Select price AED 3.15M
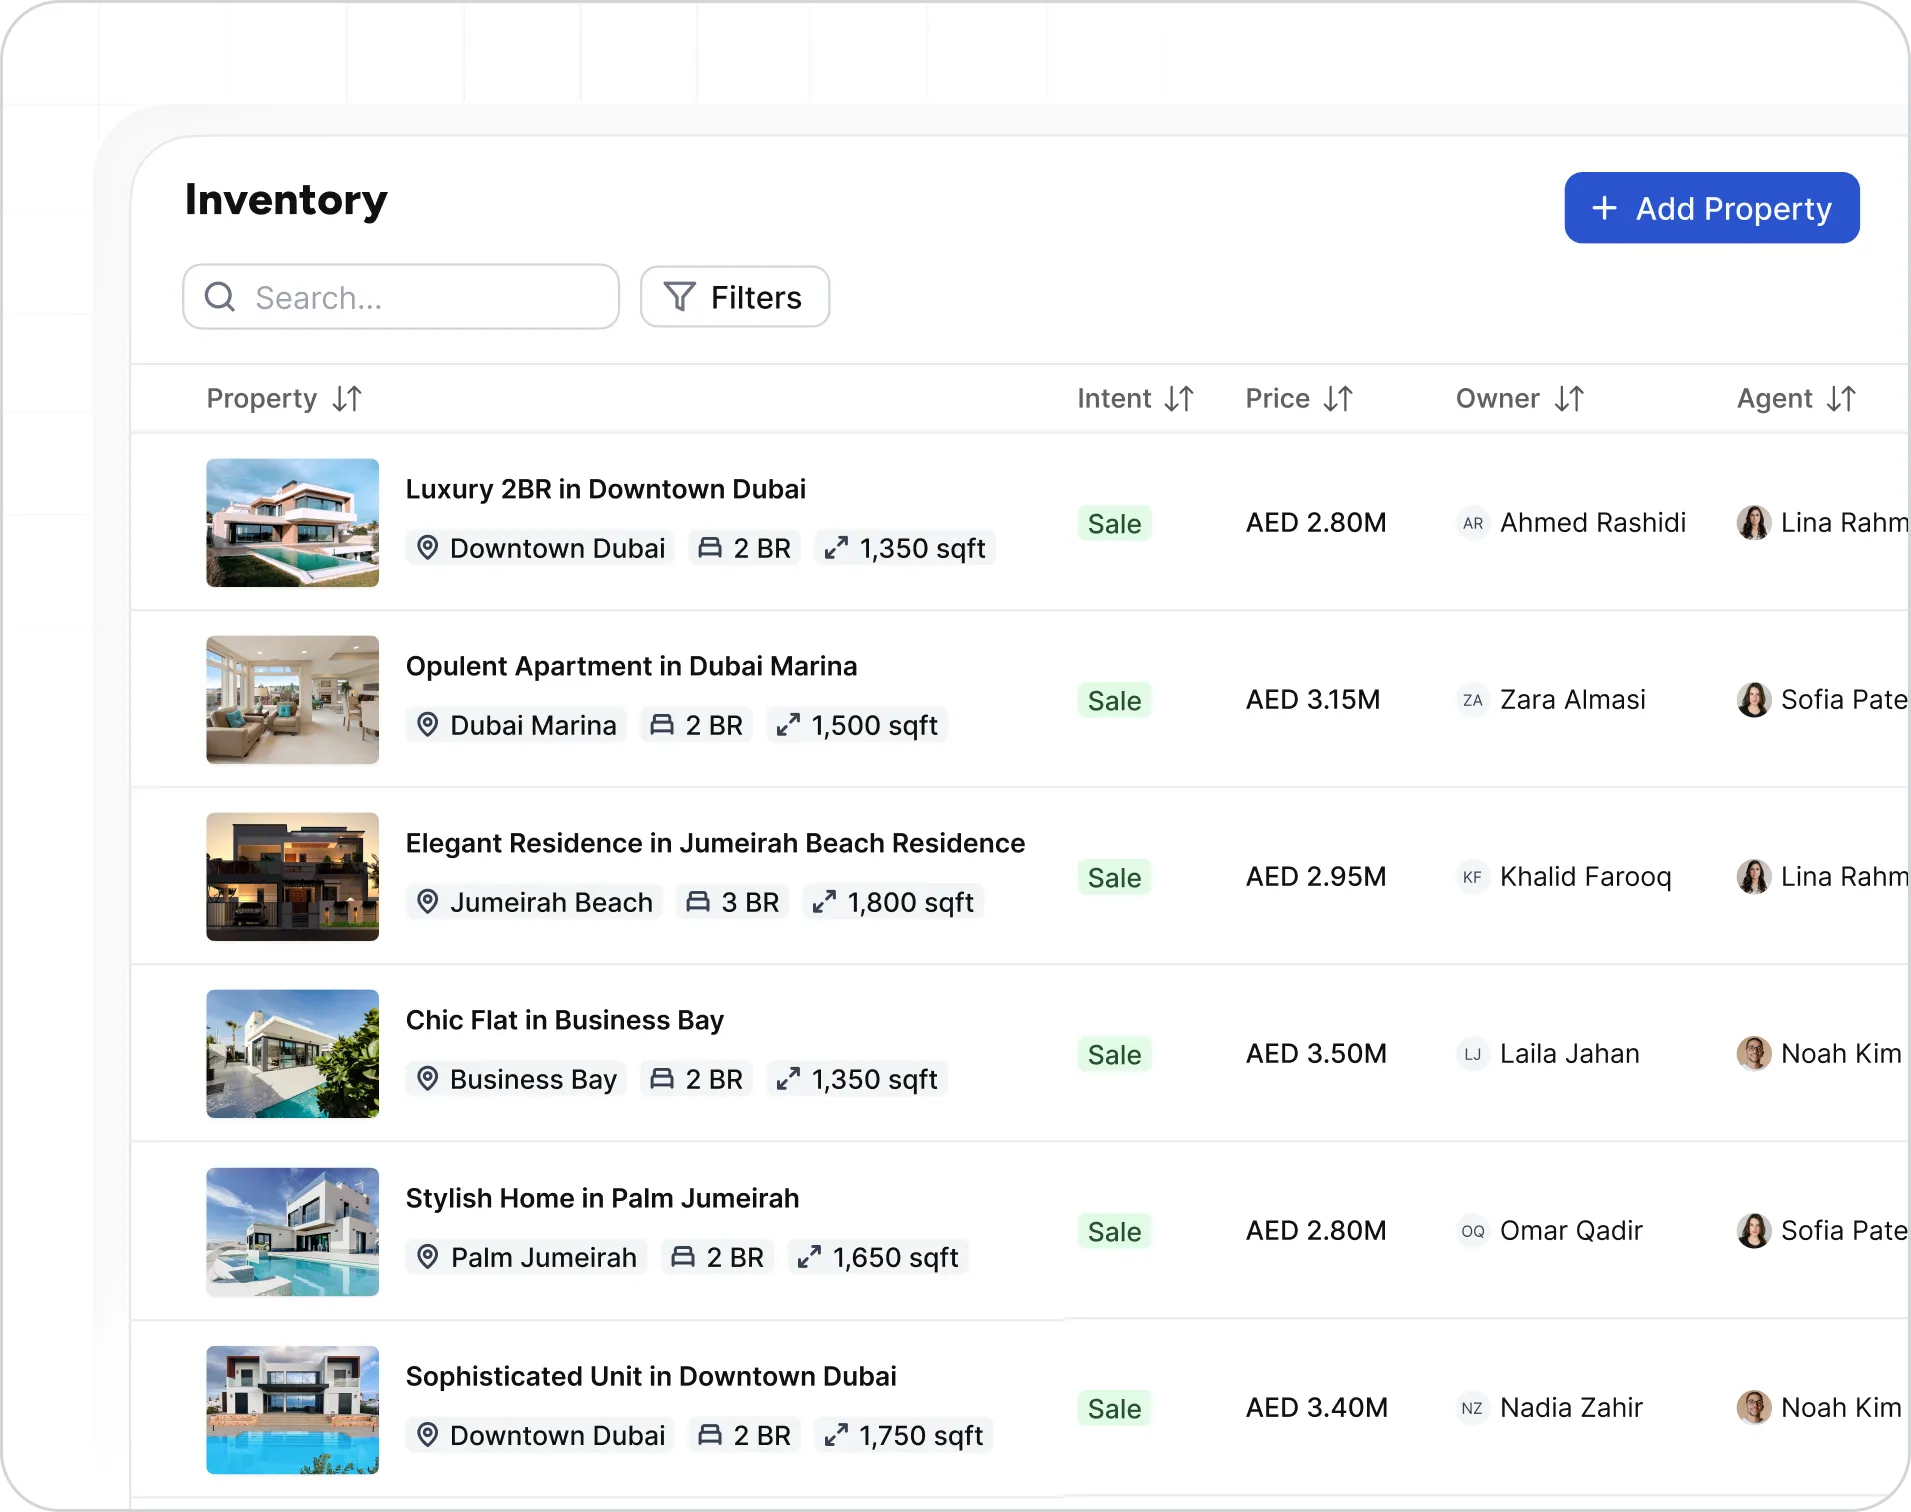Viewport: 1911px width, 1512px height. click(x=1313, y=700)
